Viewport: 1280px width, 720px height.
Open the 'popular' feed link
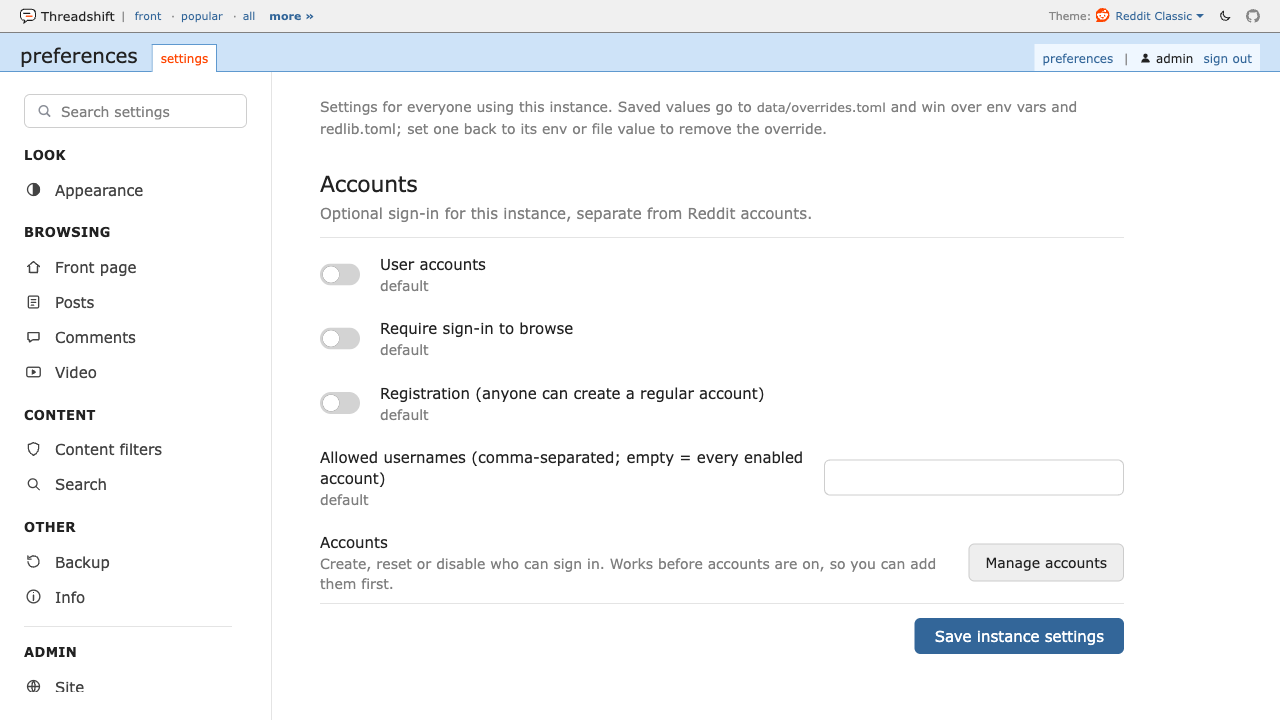point(202,16)
